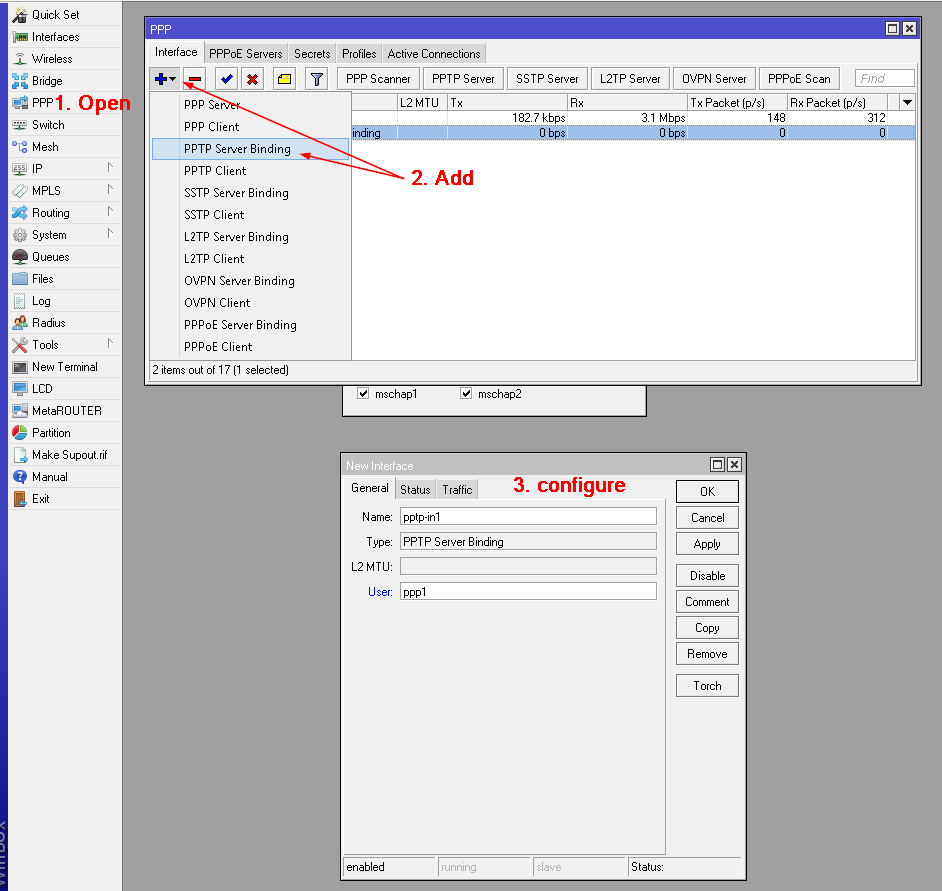Click the OVPN Server button
This screenshot has width=942, height=891.
coord(714,79)
